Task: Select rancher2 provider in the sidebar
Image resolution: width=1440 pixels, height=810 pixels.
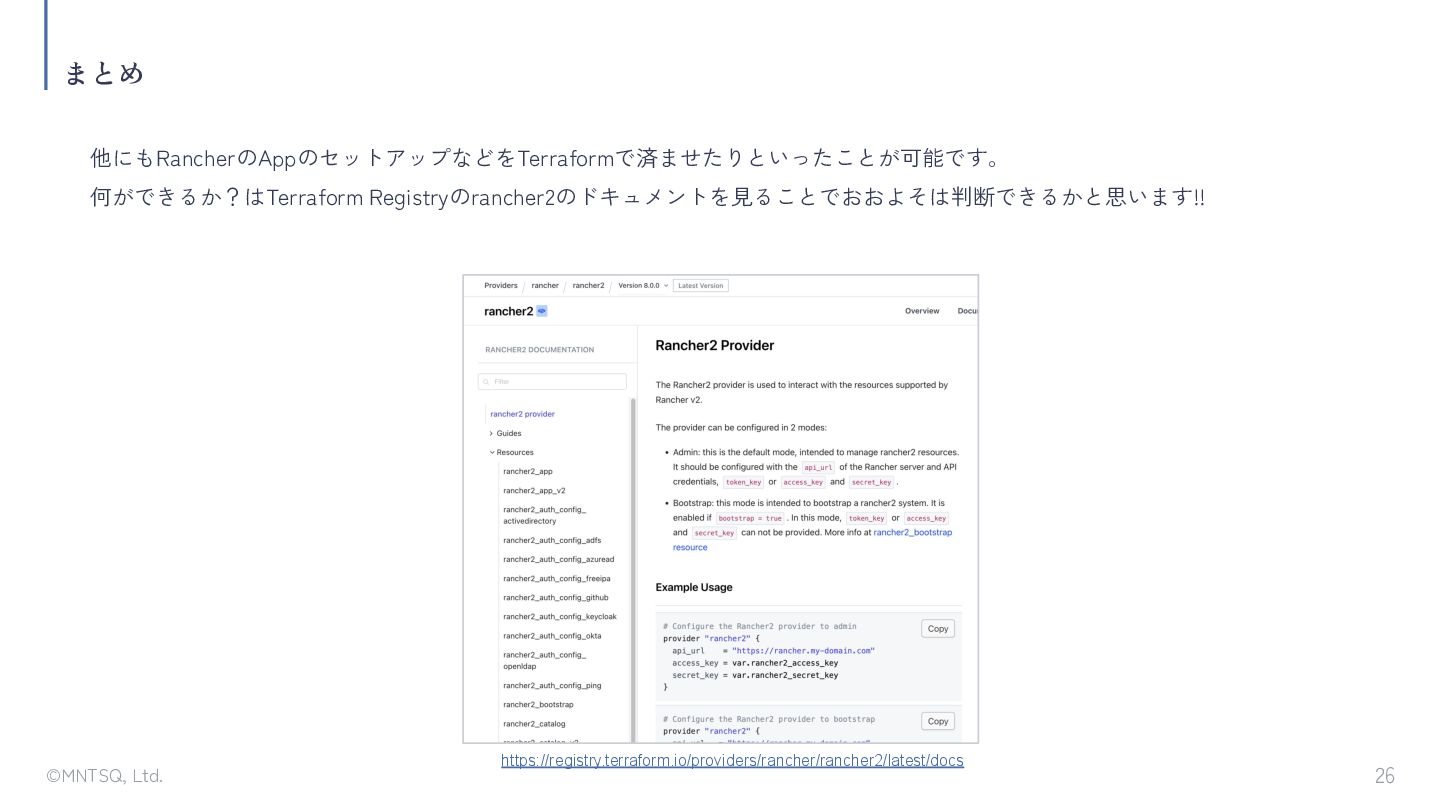Action: coord(522,414)
